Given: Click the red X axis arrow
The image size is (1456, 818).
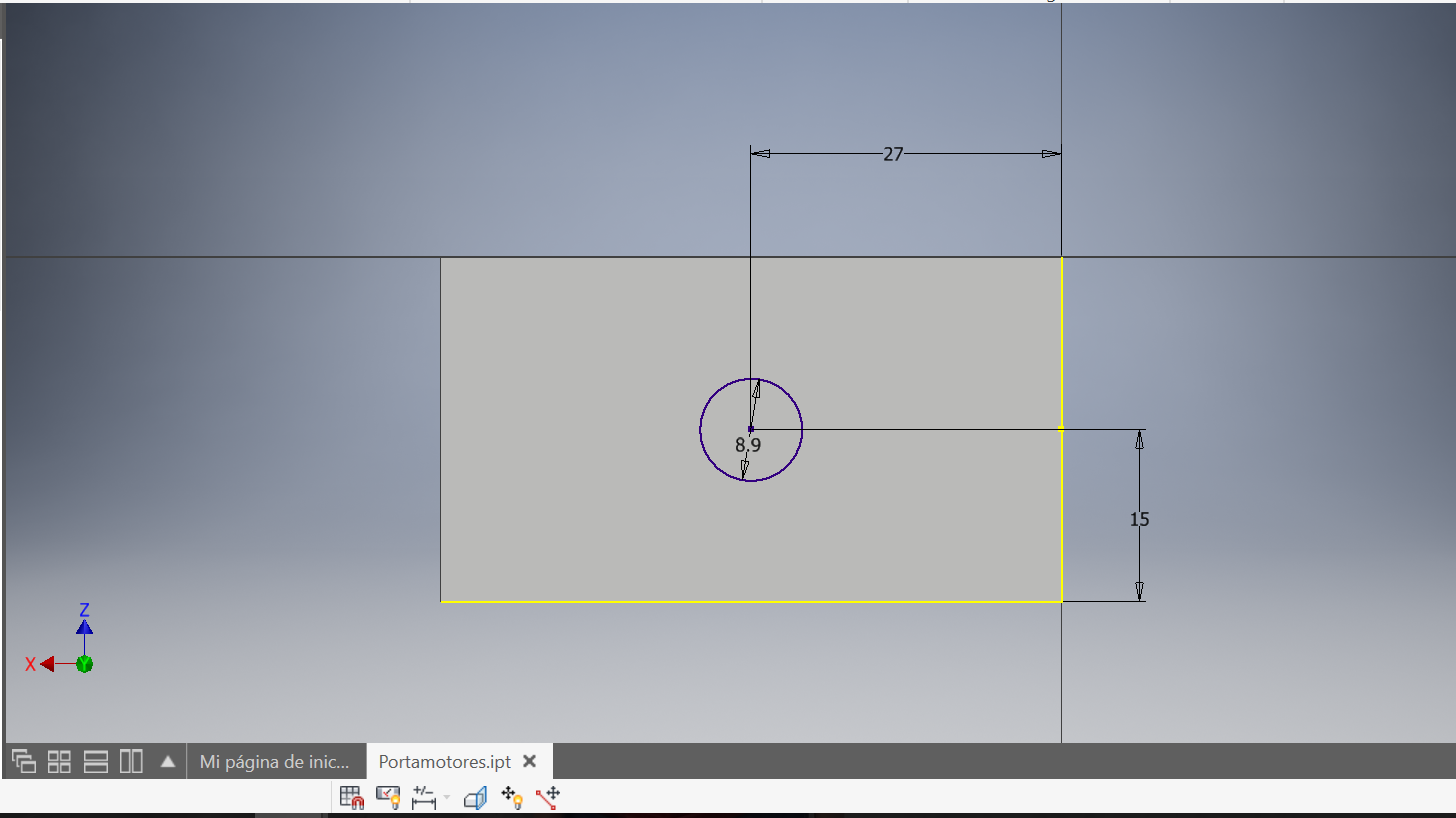Looking at the screenshot, I should (46, 664).
